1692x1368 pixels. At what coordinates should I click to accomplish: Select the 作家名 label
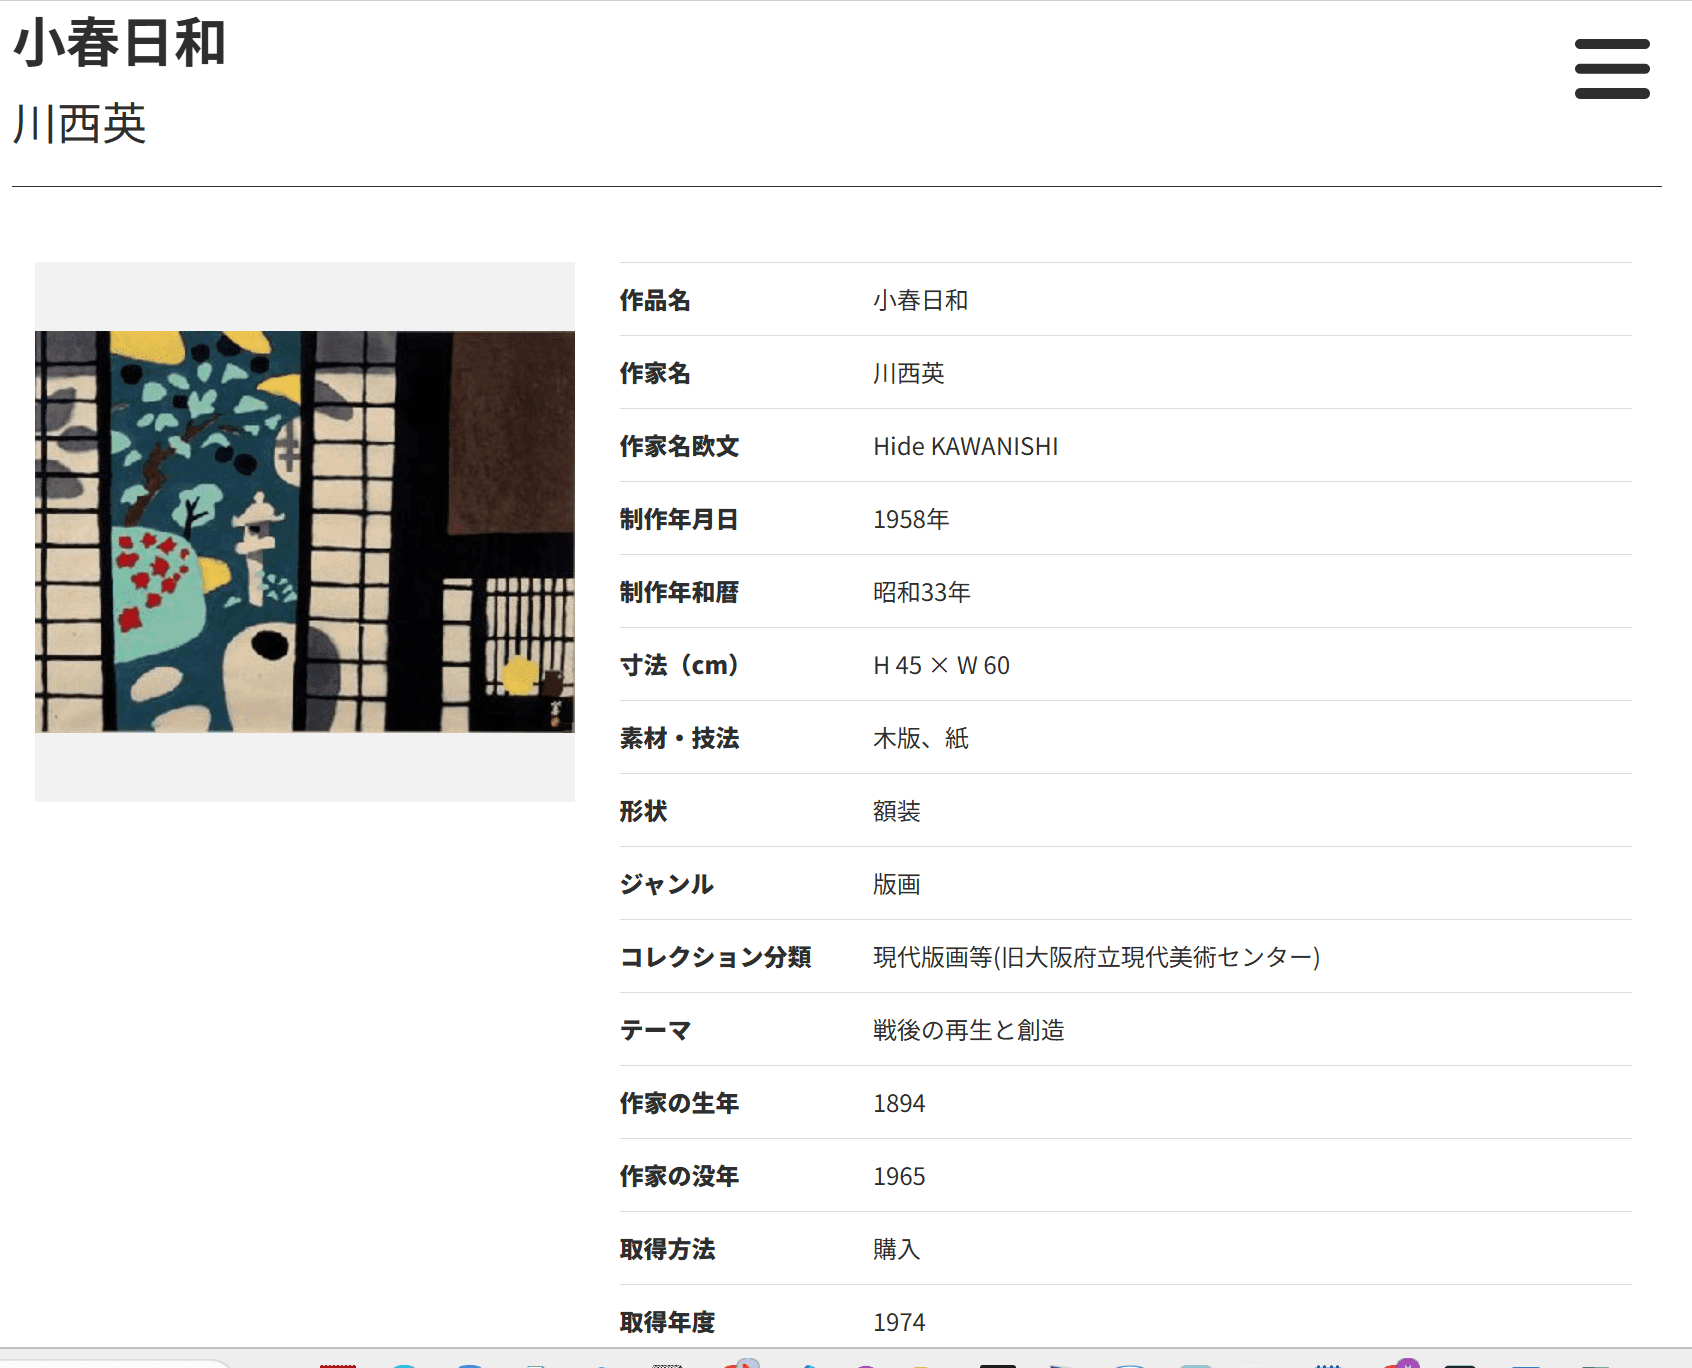655,373
